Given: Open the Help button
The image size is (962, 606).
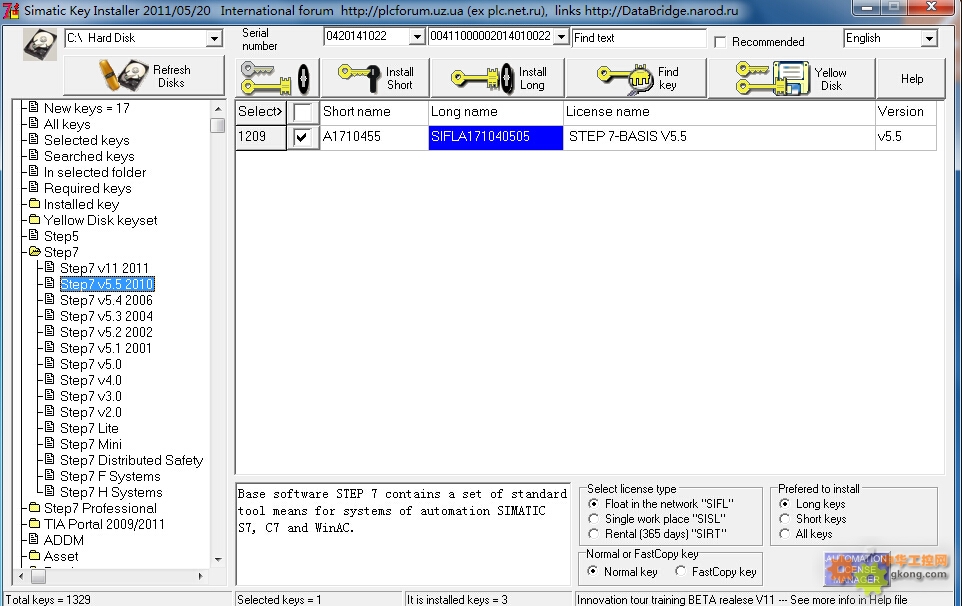Looking at the screenshot, I should pos(911,78).
